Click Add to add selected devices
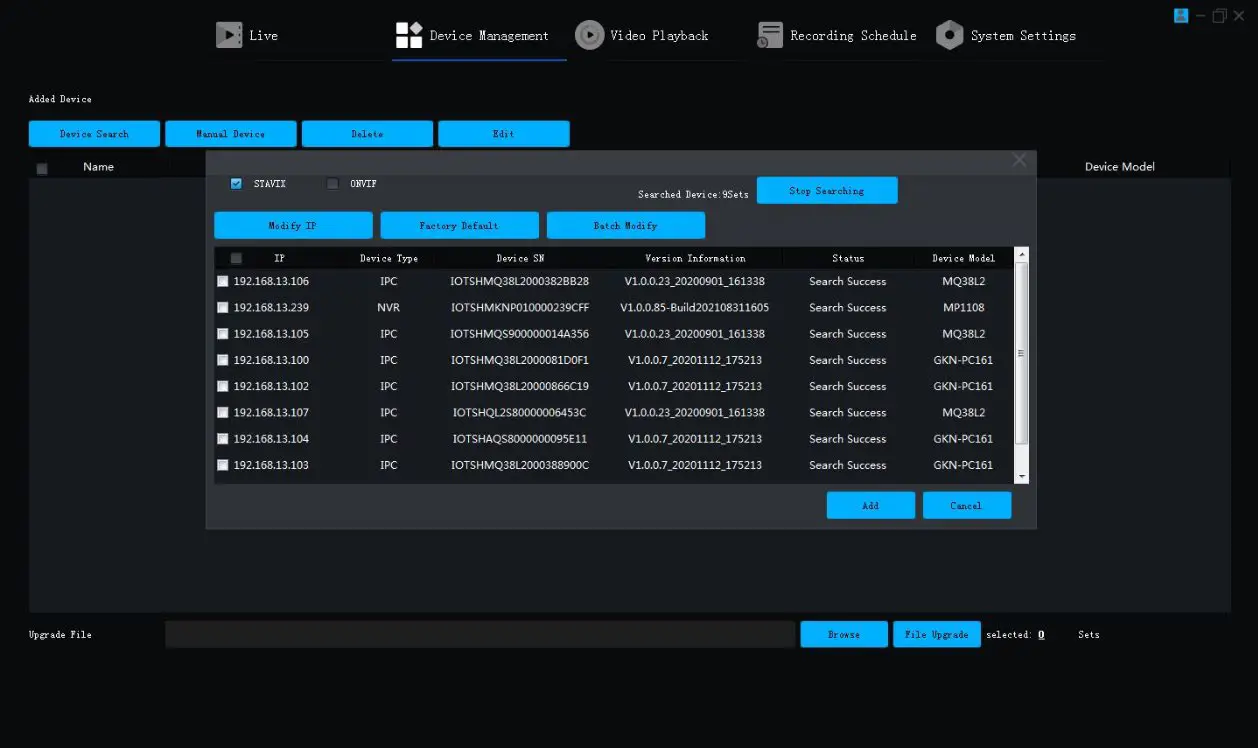The height and width of the screenshot is (748, 1258). pos(870,505)
